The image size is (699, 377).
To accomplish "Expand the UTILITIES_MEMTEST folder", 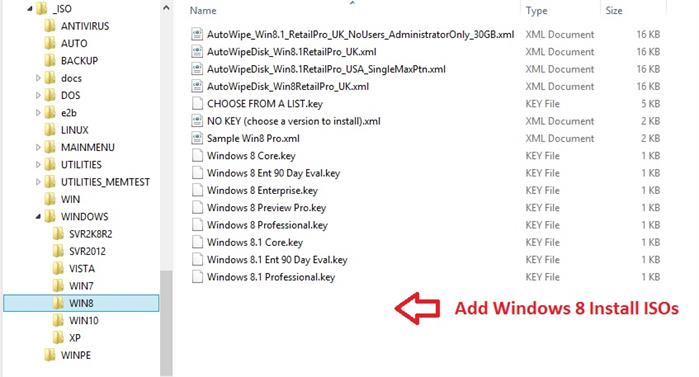I will point(38,182).
